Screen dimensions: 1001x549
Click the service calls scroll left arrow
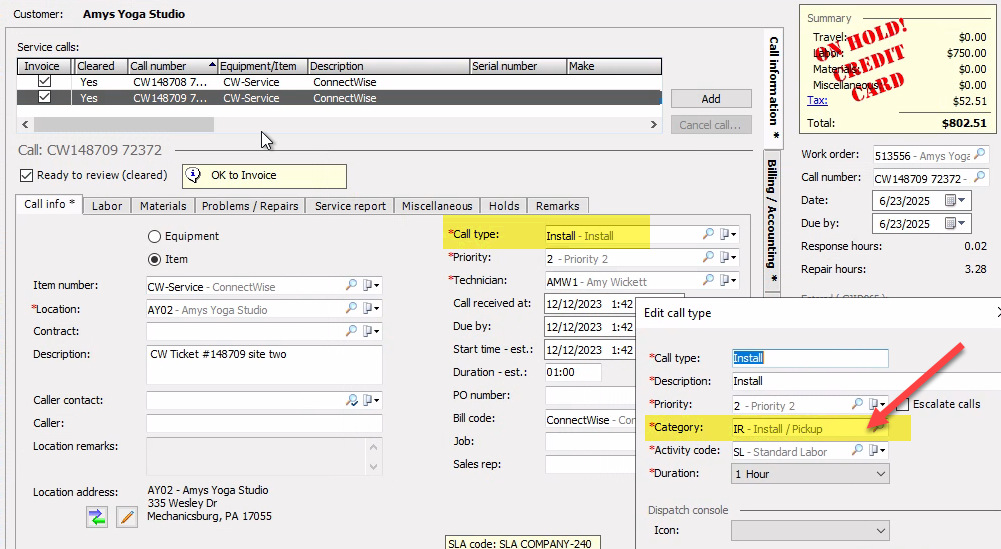tap(26, 124)
